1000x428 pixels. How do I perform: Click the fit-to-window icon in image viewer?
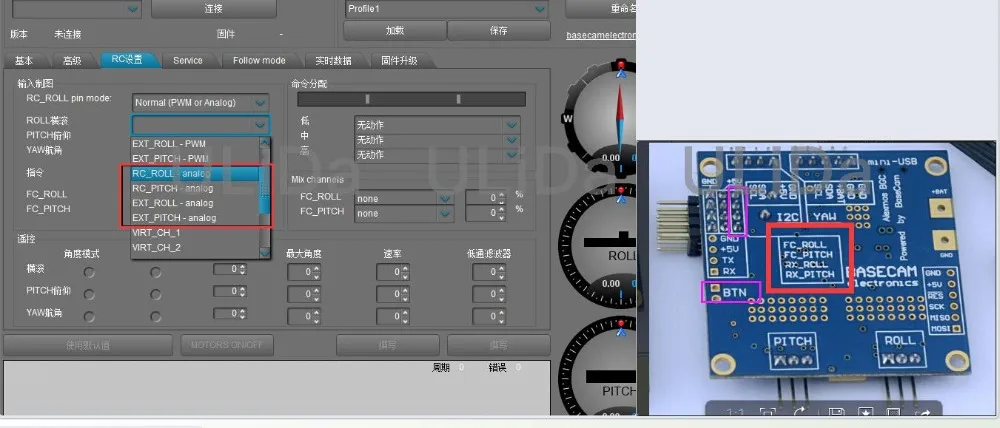click(x=768, y=413)
